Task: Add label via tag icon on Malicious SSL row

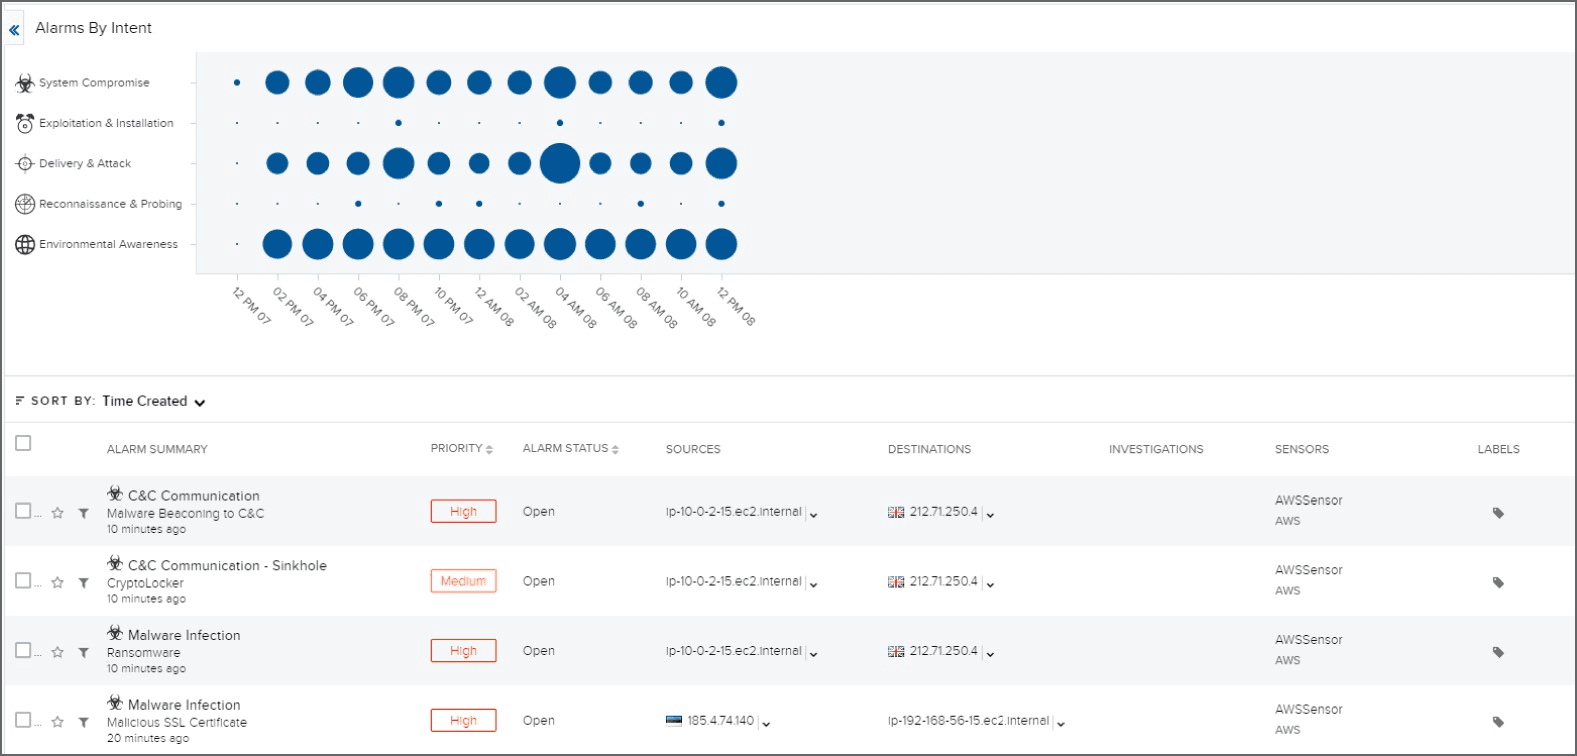Action: coord(1498,722)
